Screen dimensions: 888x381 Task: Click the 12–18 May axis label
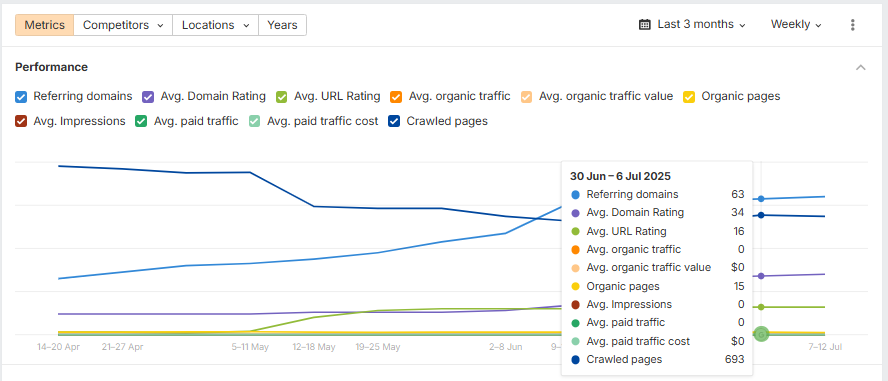coord(314,347)
